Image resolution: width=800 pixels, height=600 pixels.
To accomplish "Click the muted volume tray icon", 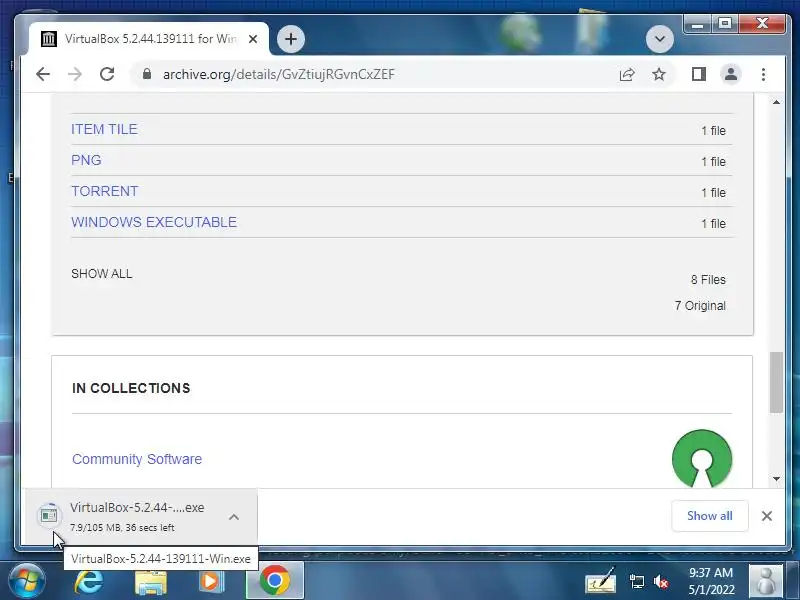I will click(661, 582).
